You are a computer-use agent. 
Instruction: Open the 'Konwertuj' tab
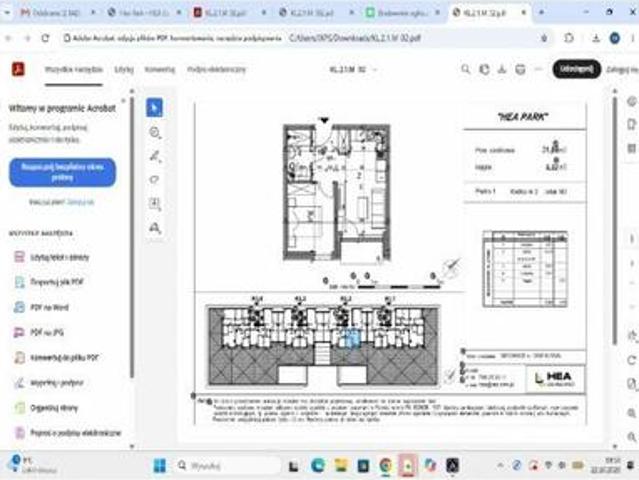(x=160, y=69)
